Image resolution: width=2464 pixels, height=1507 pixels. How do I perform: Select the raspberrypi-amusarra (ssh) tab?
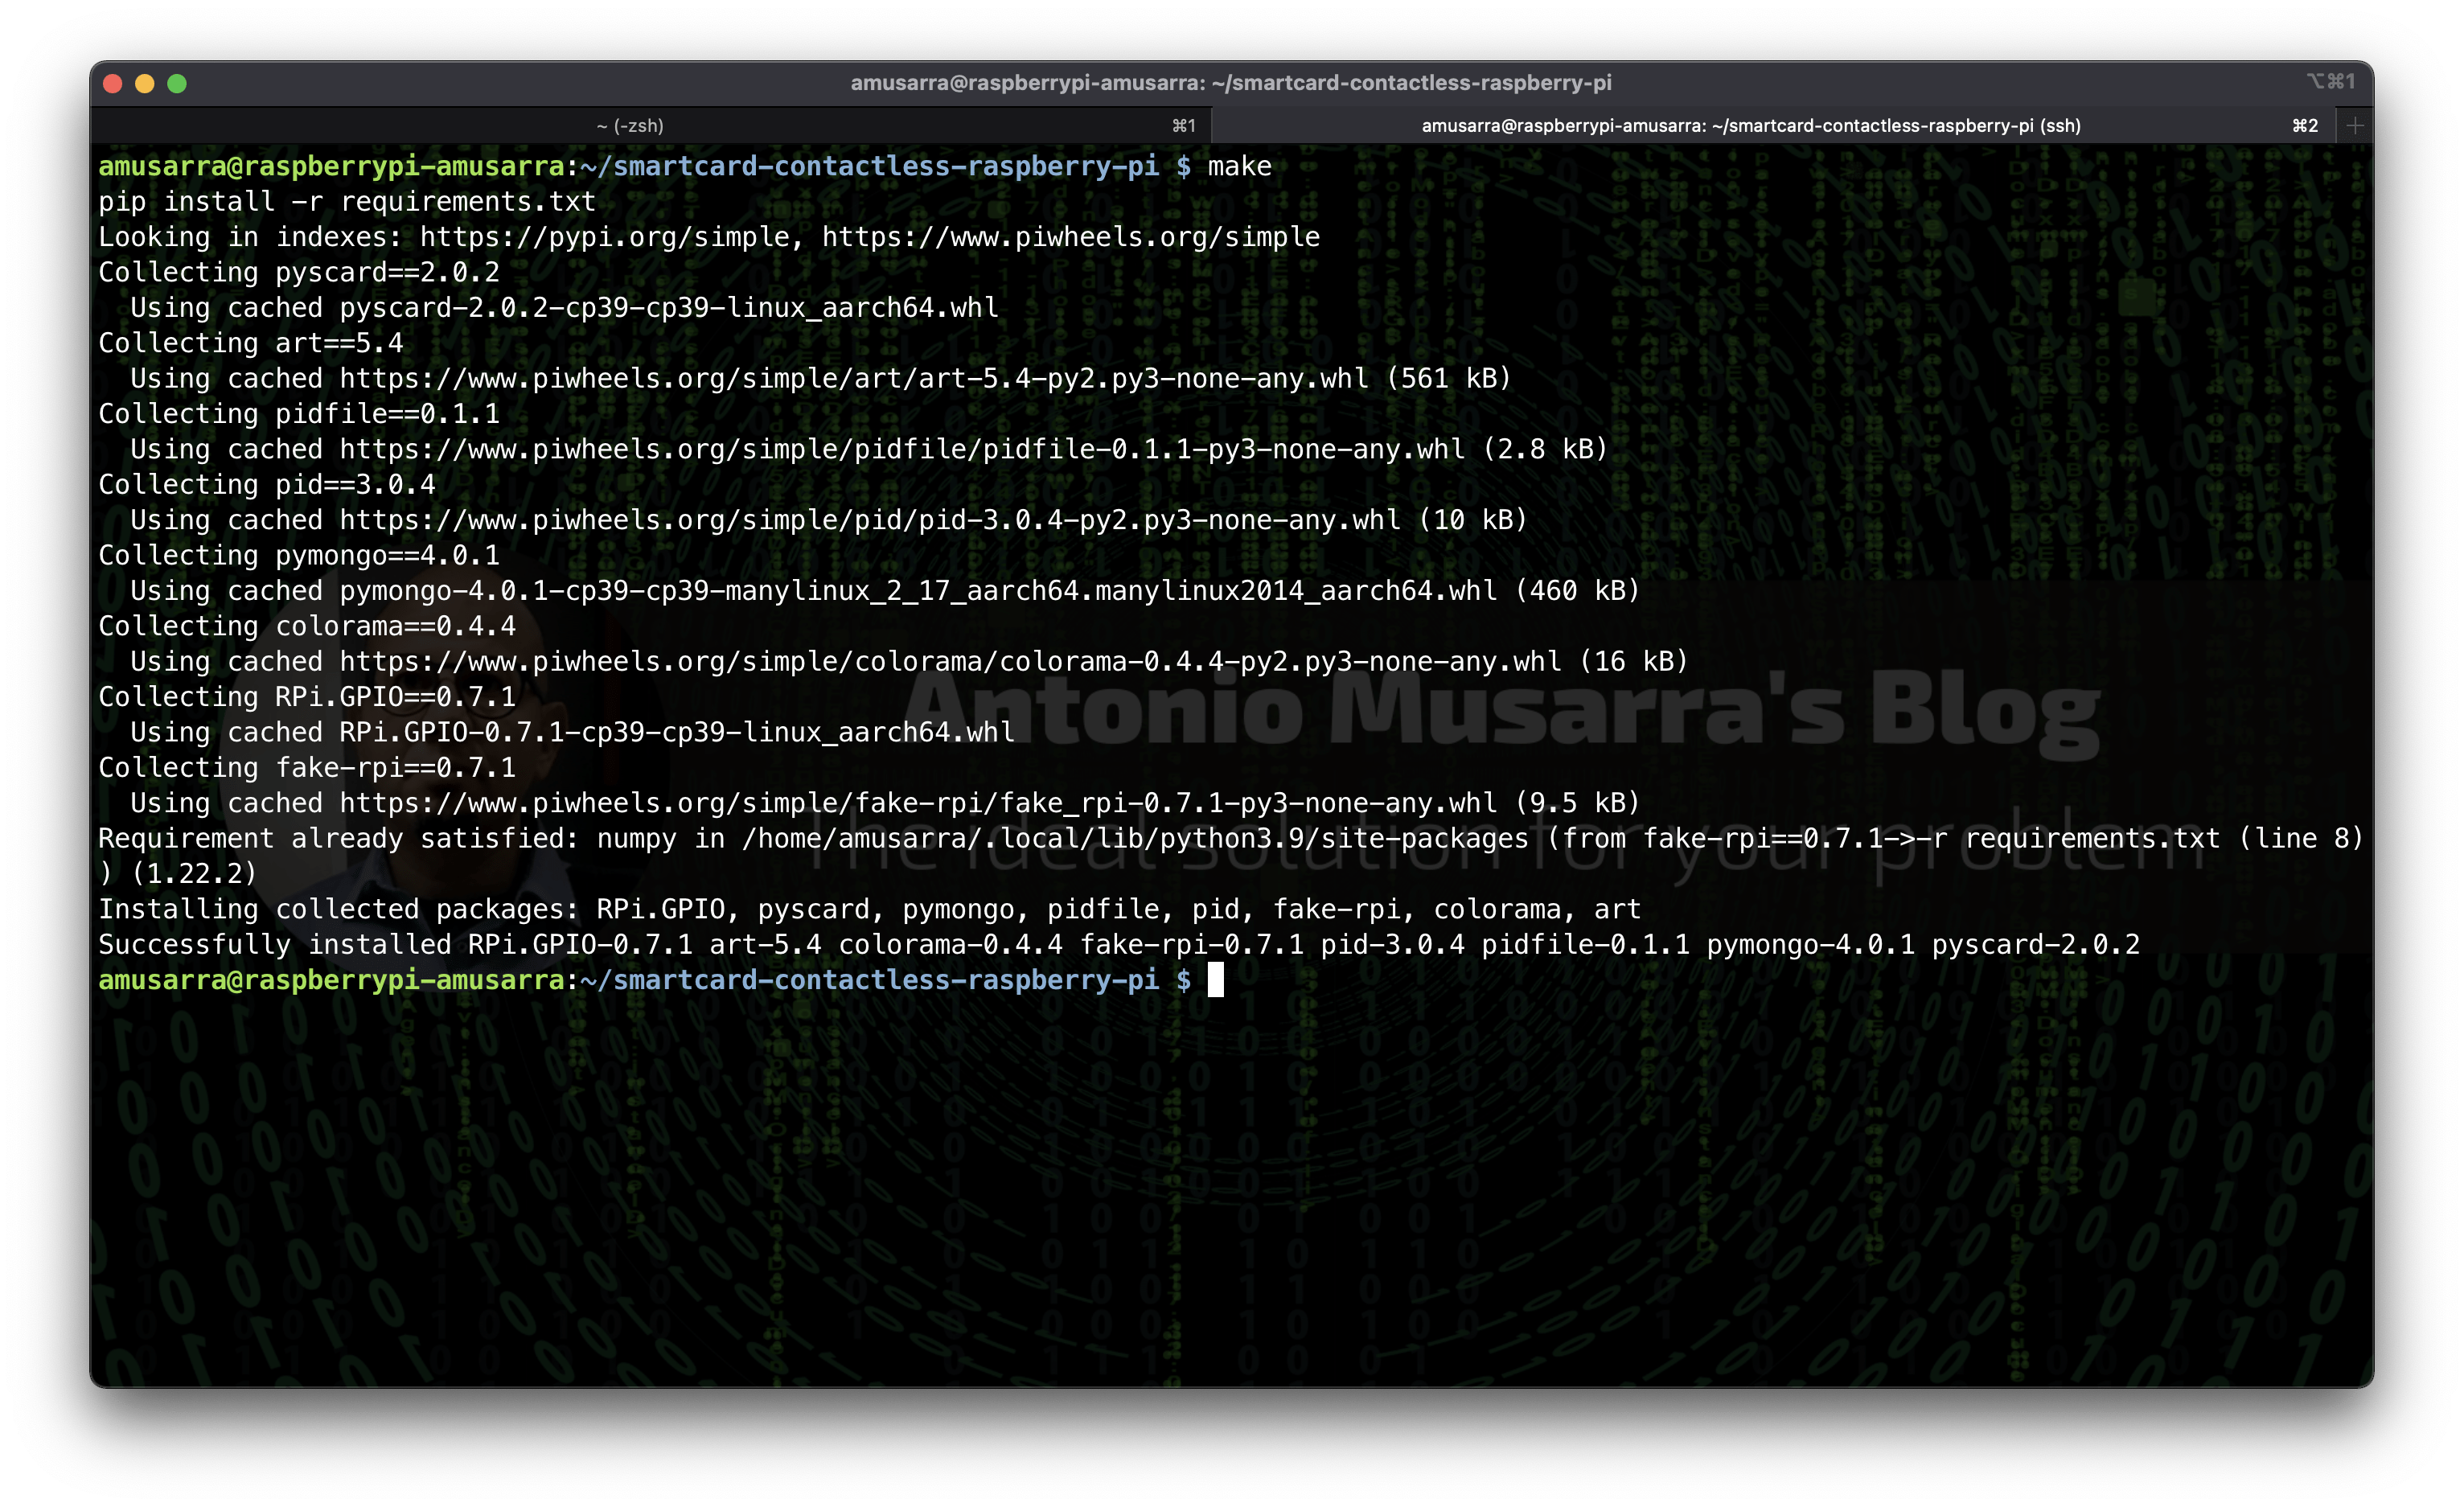tap(1774, 125)
